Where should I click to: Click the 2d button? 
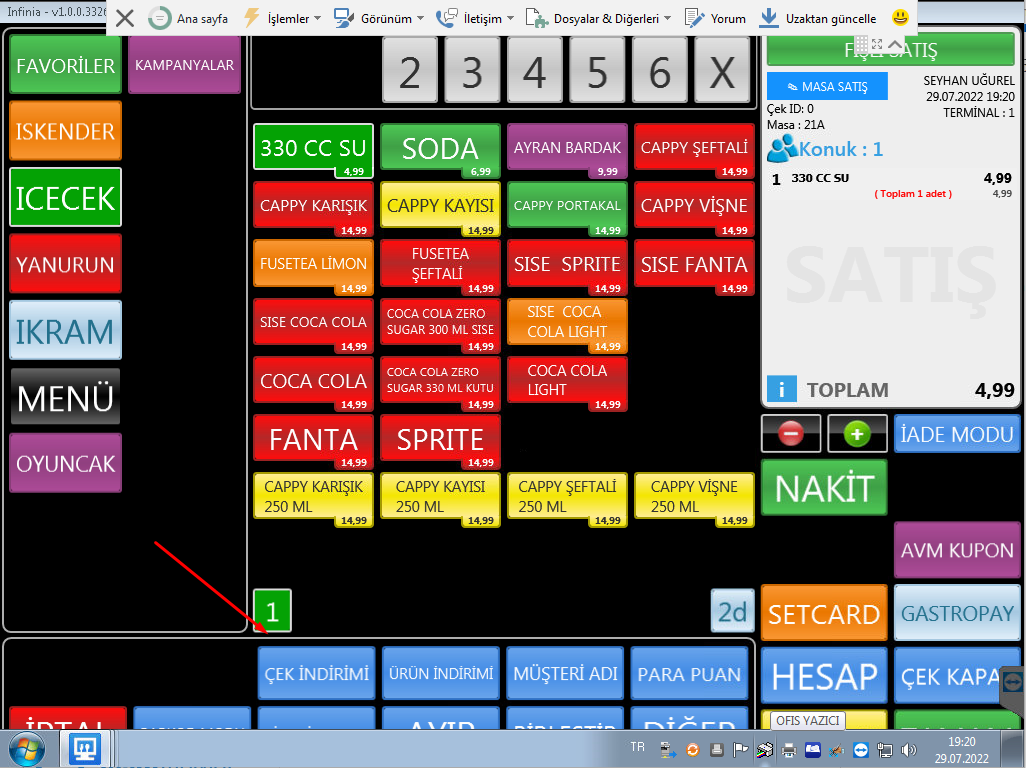(x=732, y=610)
